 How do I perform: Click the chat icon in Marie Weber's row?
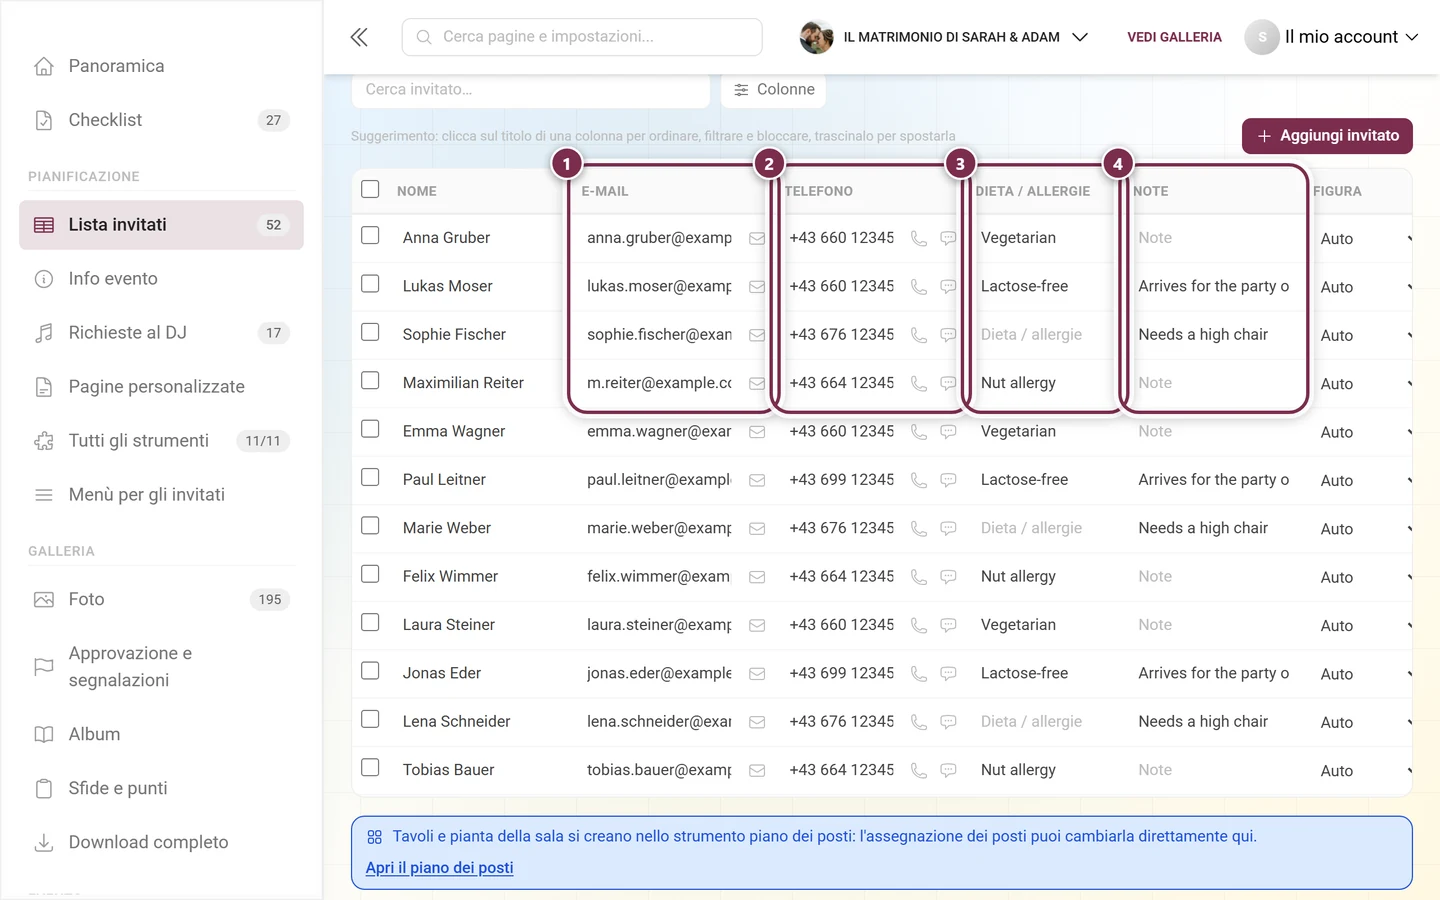[948, 528]
